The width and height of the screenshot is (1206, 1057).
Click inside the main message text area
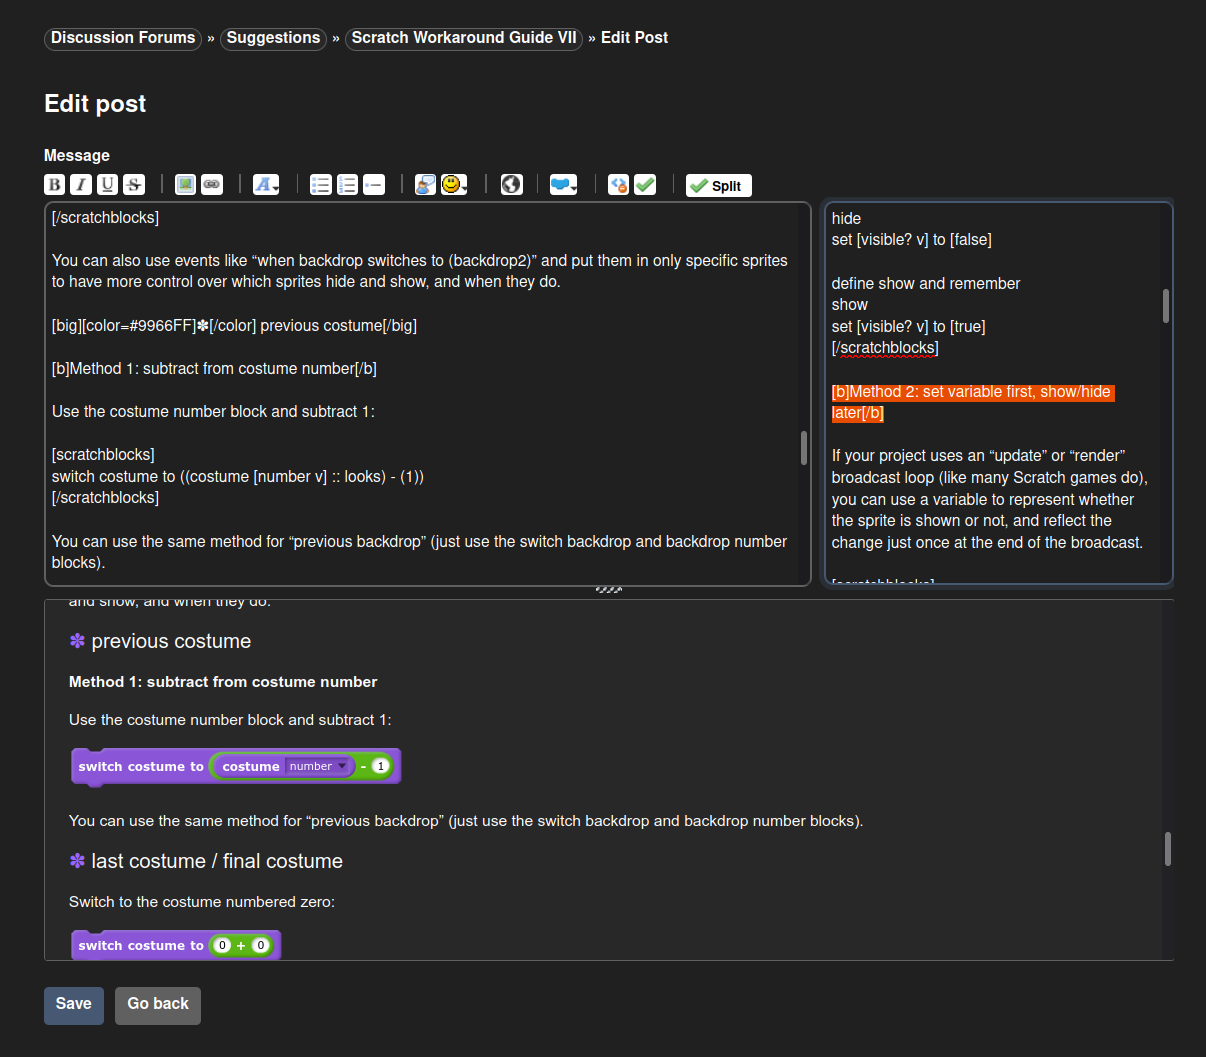428,394
